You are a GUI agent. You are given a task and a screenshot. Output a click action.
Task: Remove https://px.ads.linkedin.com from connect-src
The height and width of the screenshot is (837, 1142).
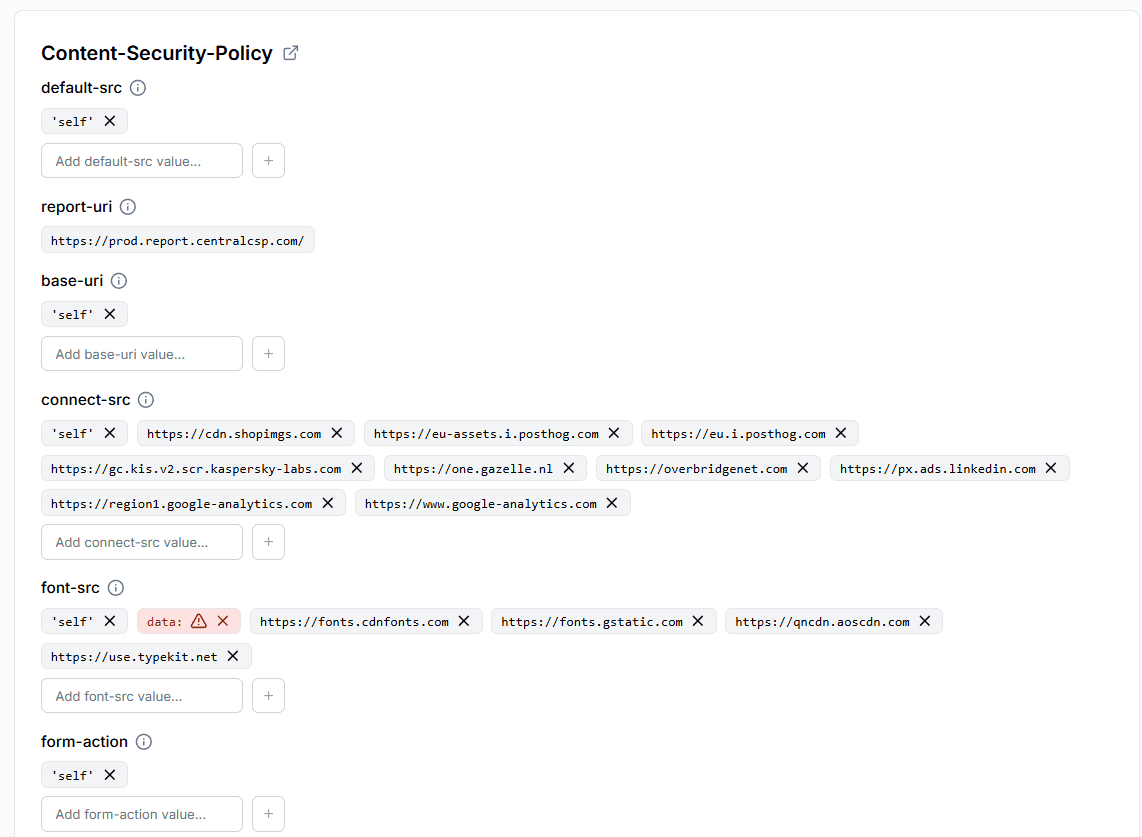[1050, 467]
